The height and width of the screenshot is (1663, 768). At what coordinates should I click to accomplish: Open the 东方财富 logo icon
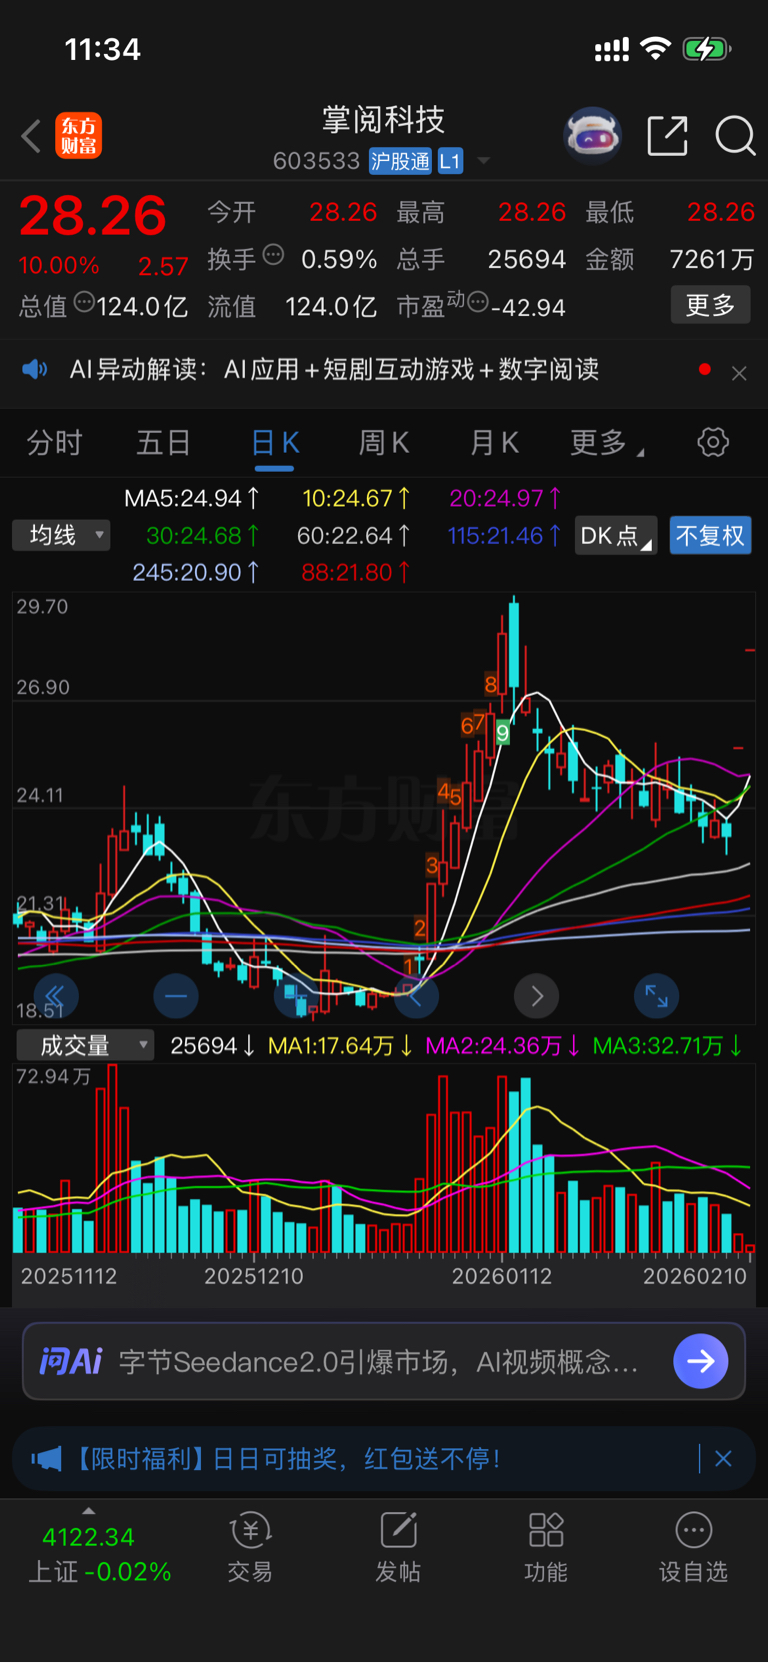click(78, 136)
